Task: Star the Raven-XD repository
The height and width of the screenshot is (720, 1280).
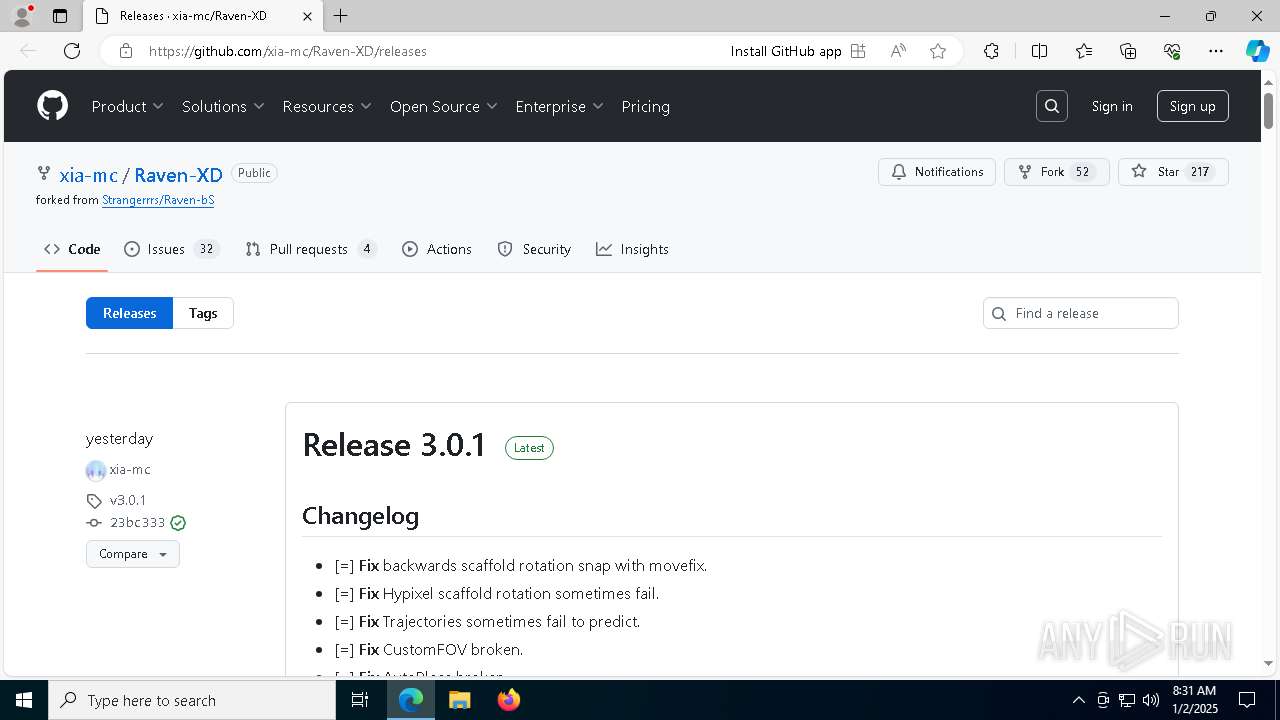Action: tap(1173, 172)
